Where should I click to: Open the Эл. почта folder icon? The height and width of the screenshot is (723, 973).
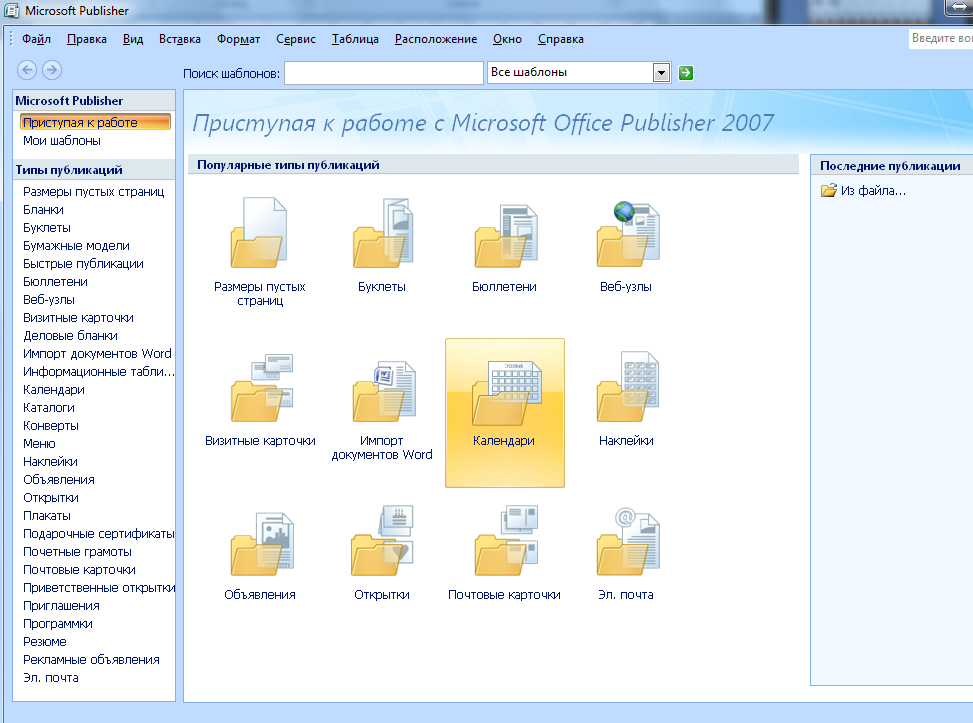[x=627, y=541]
